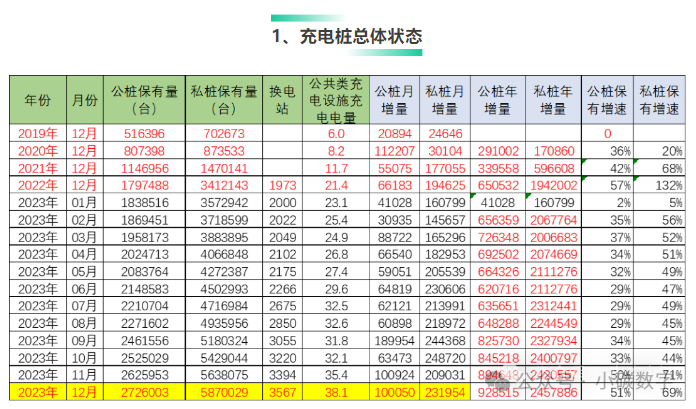Select the 私桩月增量 header cell
Viewport: 696px width, 409px height.
[x=445, y=100]
